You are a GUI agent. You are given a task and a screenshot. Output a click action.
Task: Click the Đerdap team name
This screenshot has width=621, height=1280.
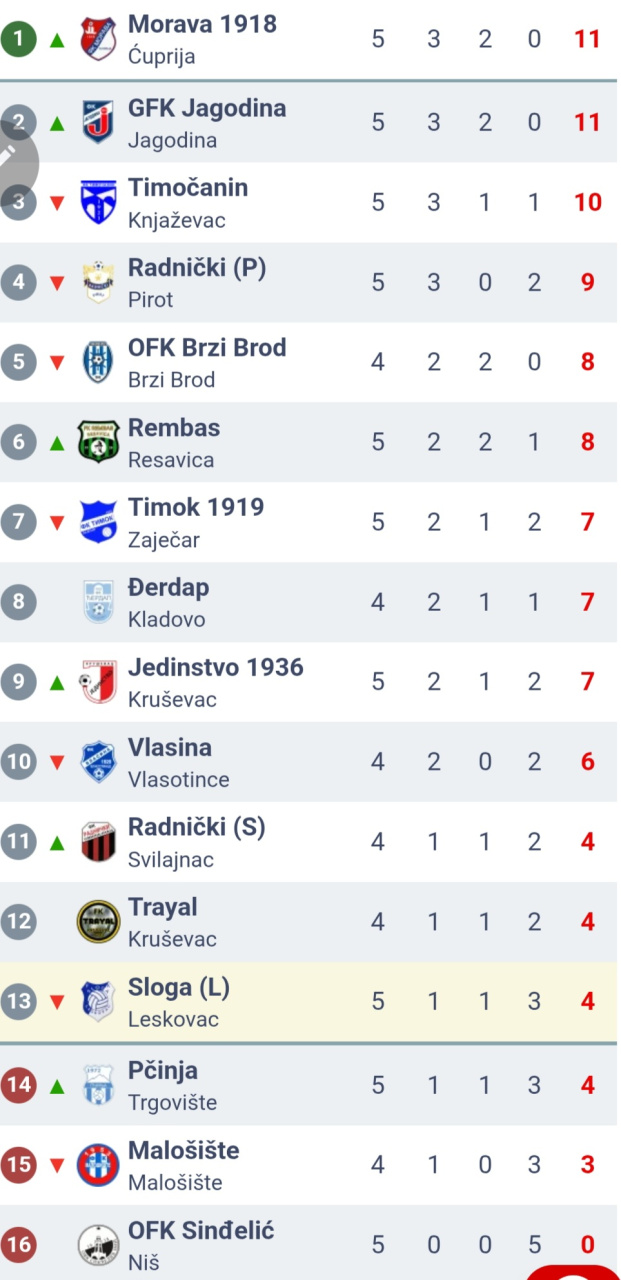pos(169,588)
